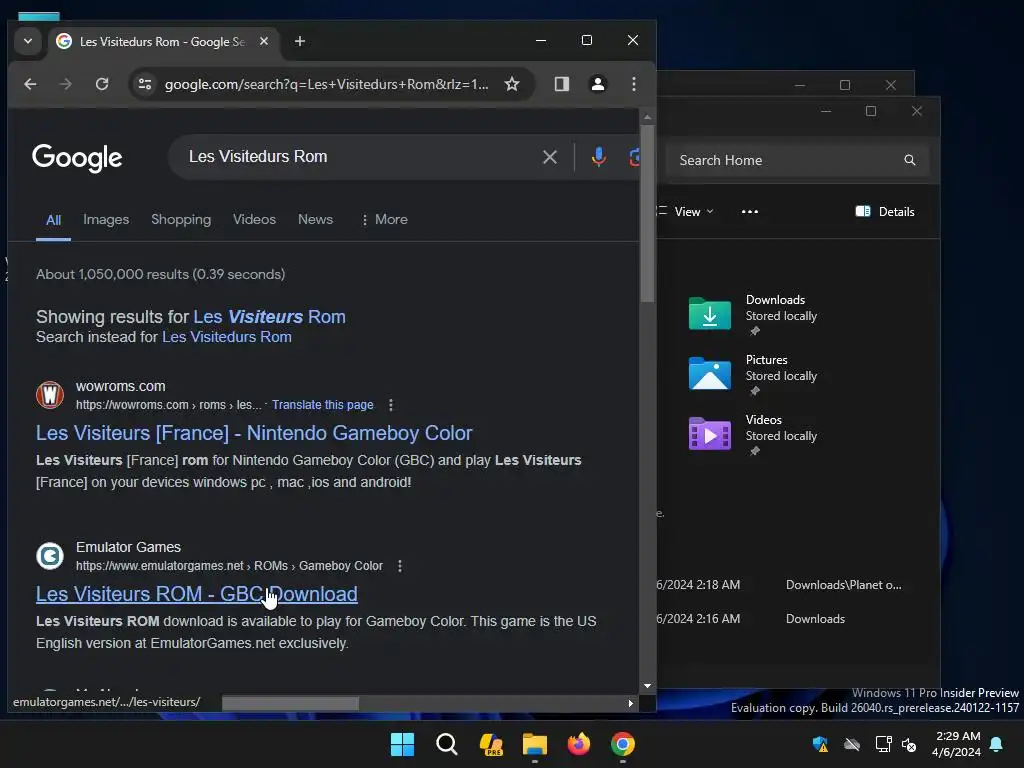Open the Pictures folder in File Explorer

click(x=753, y=375)
